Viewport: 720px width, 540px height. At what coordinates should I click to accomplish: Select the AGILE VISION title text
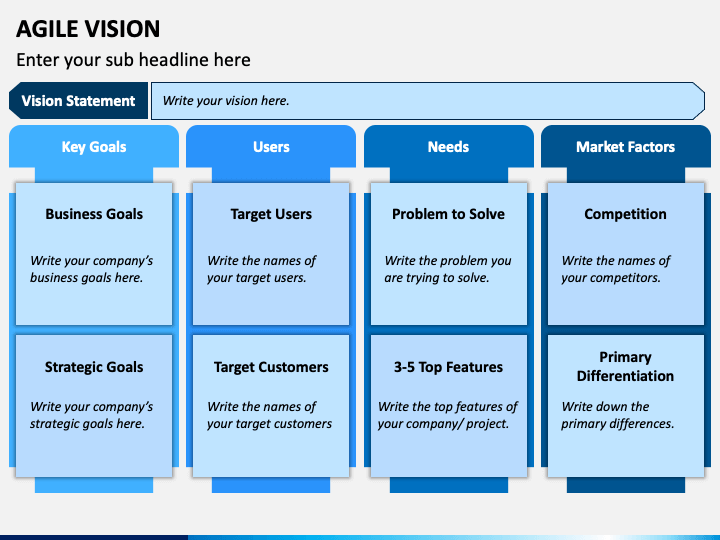point(88,29)
